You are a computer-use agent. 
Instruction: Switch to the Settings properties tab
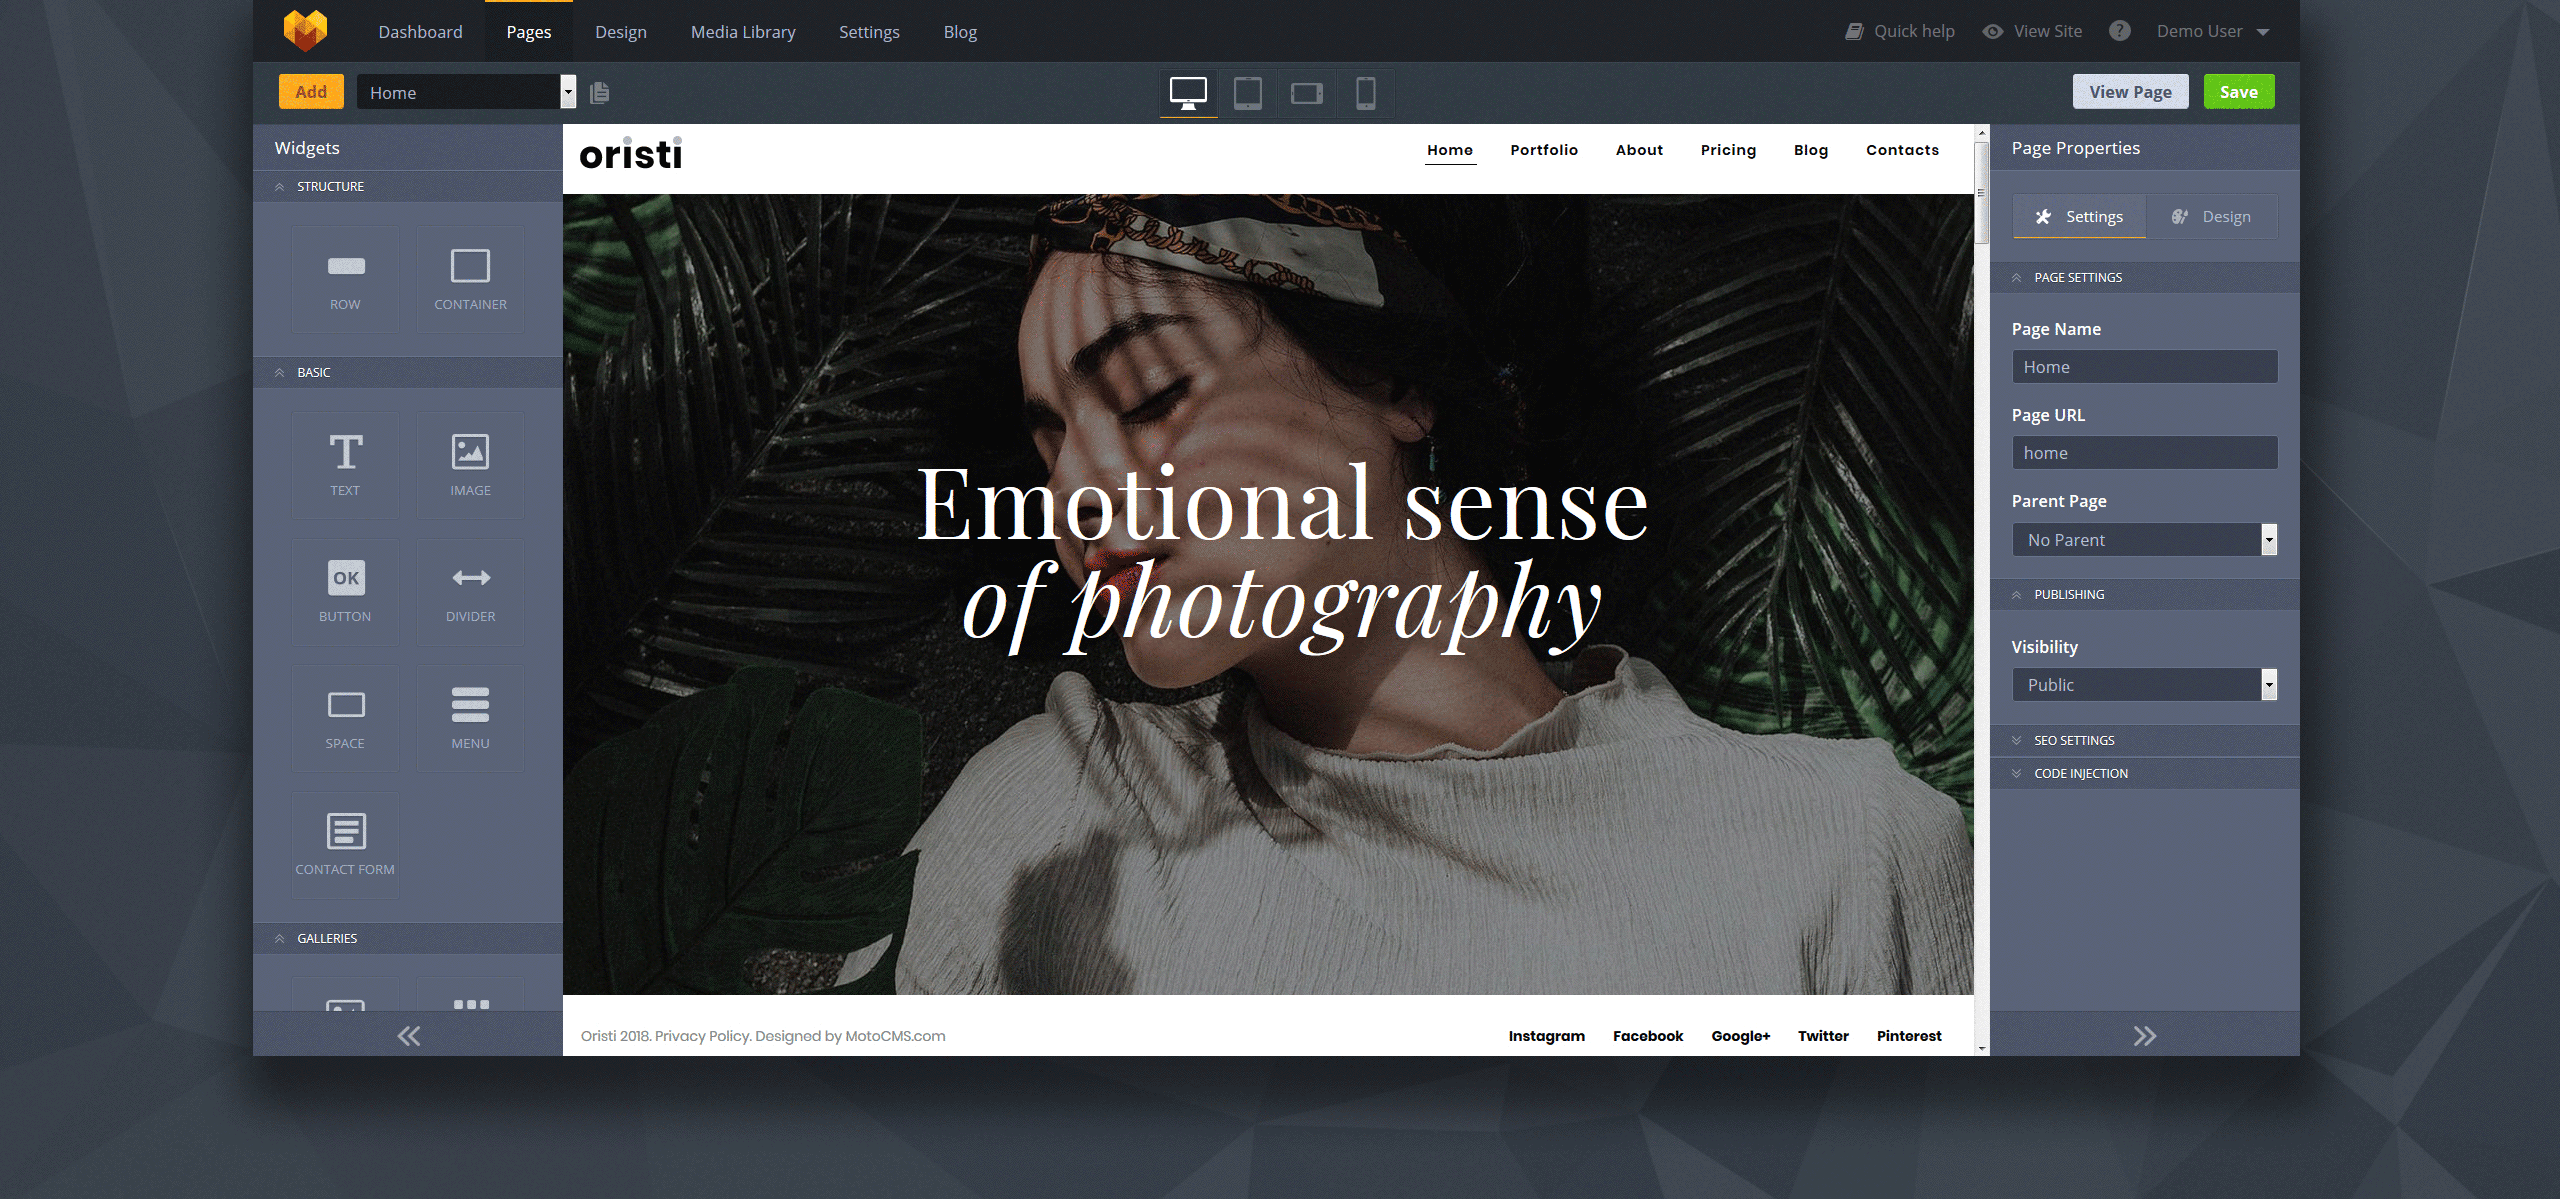[2079, 217]
